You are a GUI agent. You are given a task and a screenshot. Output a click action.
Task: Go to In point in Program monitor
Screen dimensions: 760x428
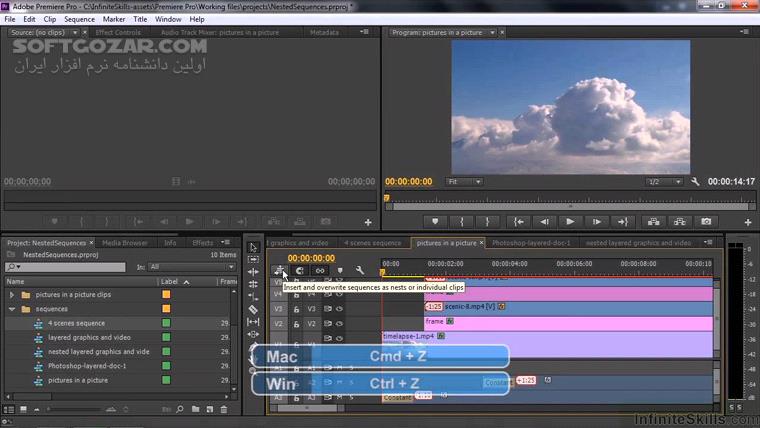pyautogui.click(x=519, y=222)
